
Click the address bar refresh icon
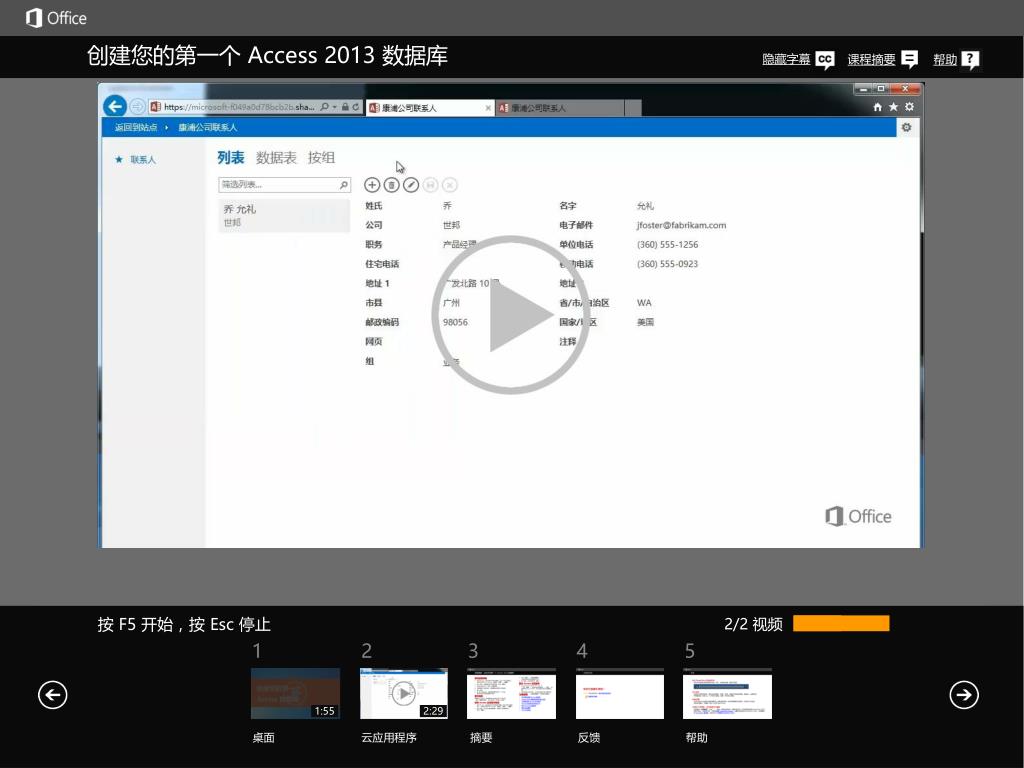[356, 106]
